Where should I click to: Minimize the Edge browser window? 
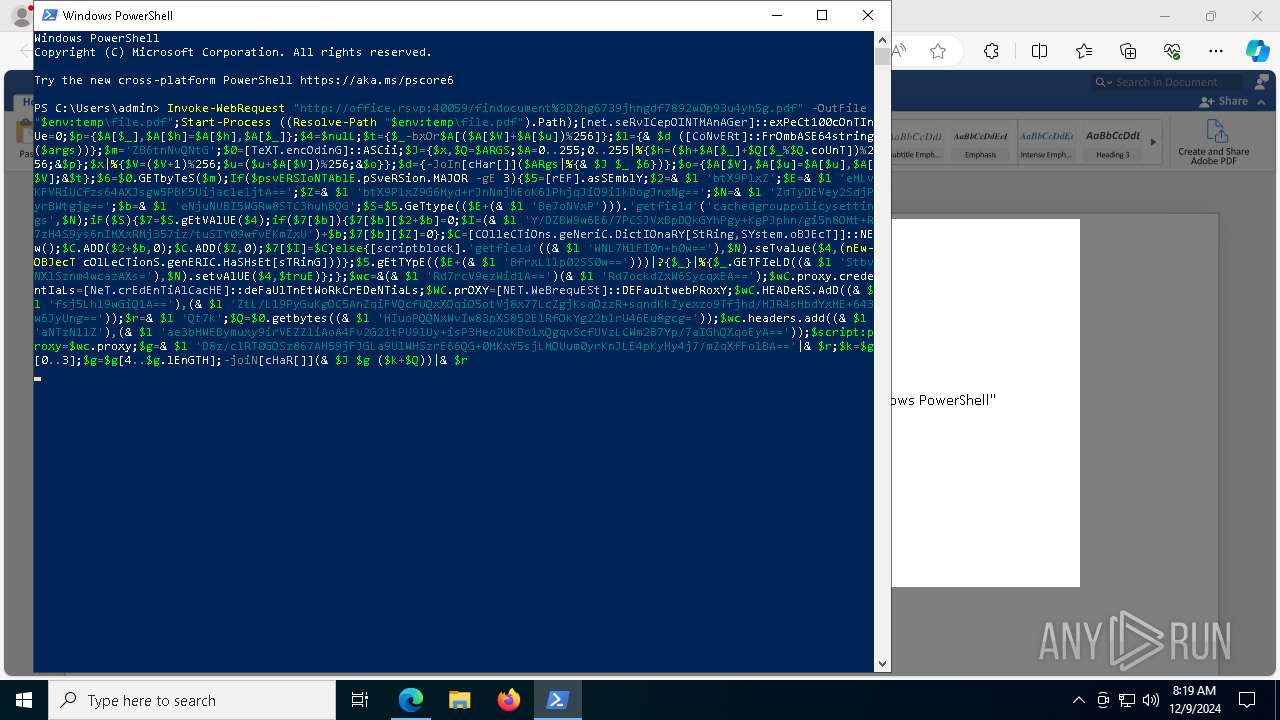pos(1164,16)
